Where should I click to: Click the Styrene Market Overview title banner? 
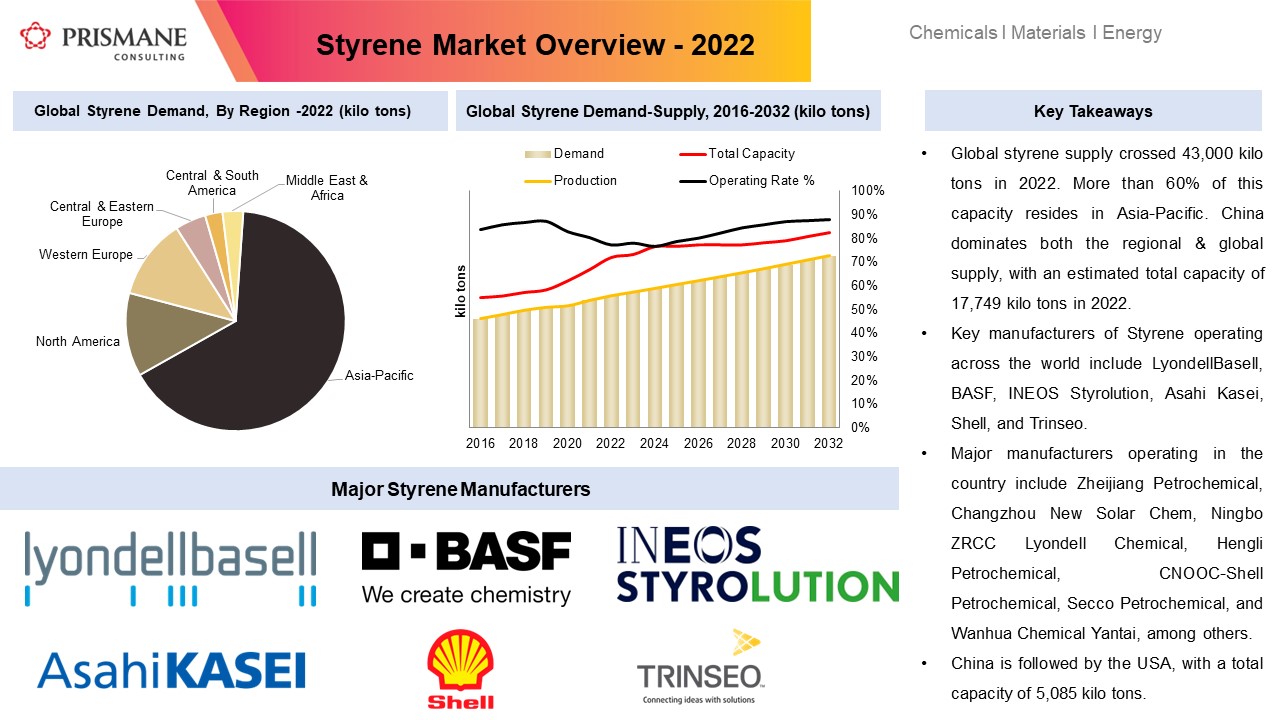(535, 45)
